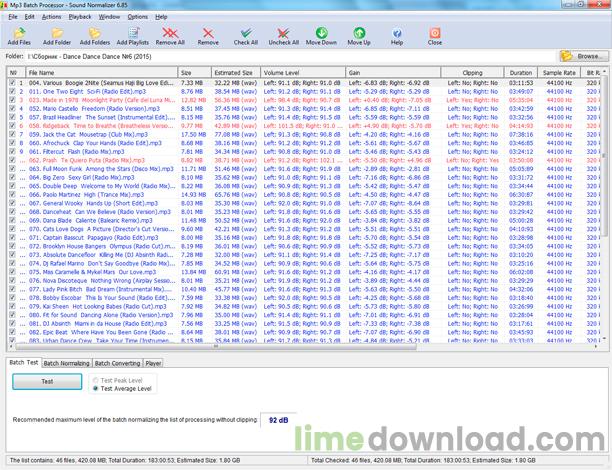Image resolution: width=612 pixels, height=470 pixels.
Task: Open the Options menu
Action: coord(138,17)
